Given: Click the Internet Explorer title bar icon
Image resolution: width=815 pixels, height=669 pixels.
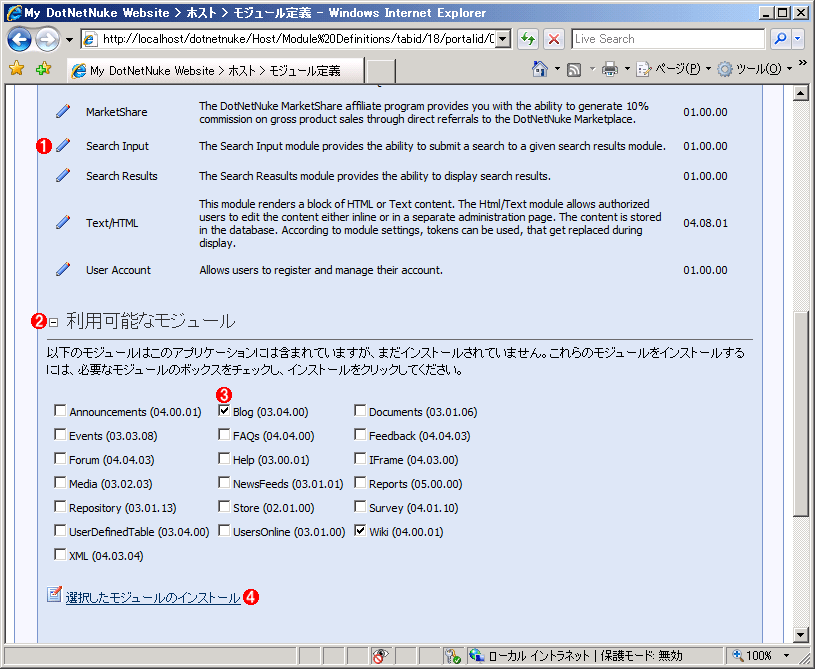Looking at the screenshot, I should click(x=14, y=12).
